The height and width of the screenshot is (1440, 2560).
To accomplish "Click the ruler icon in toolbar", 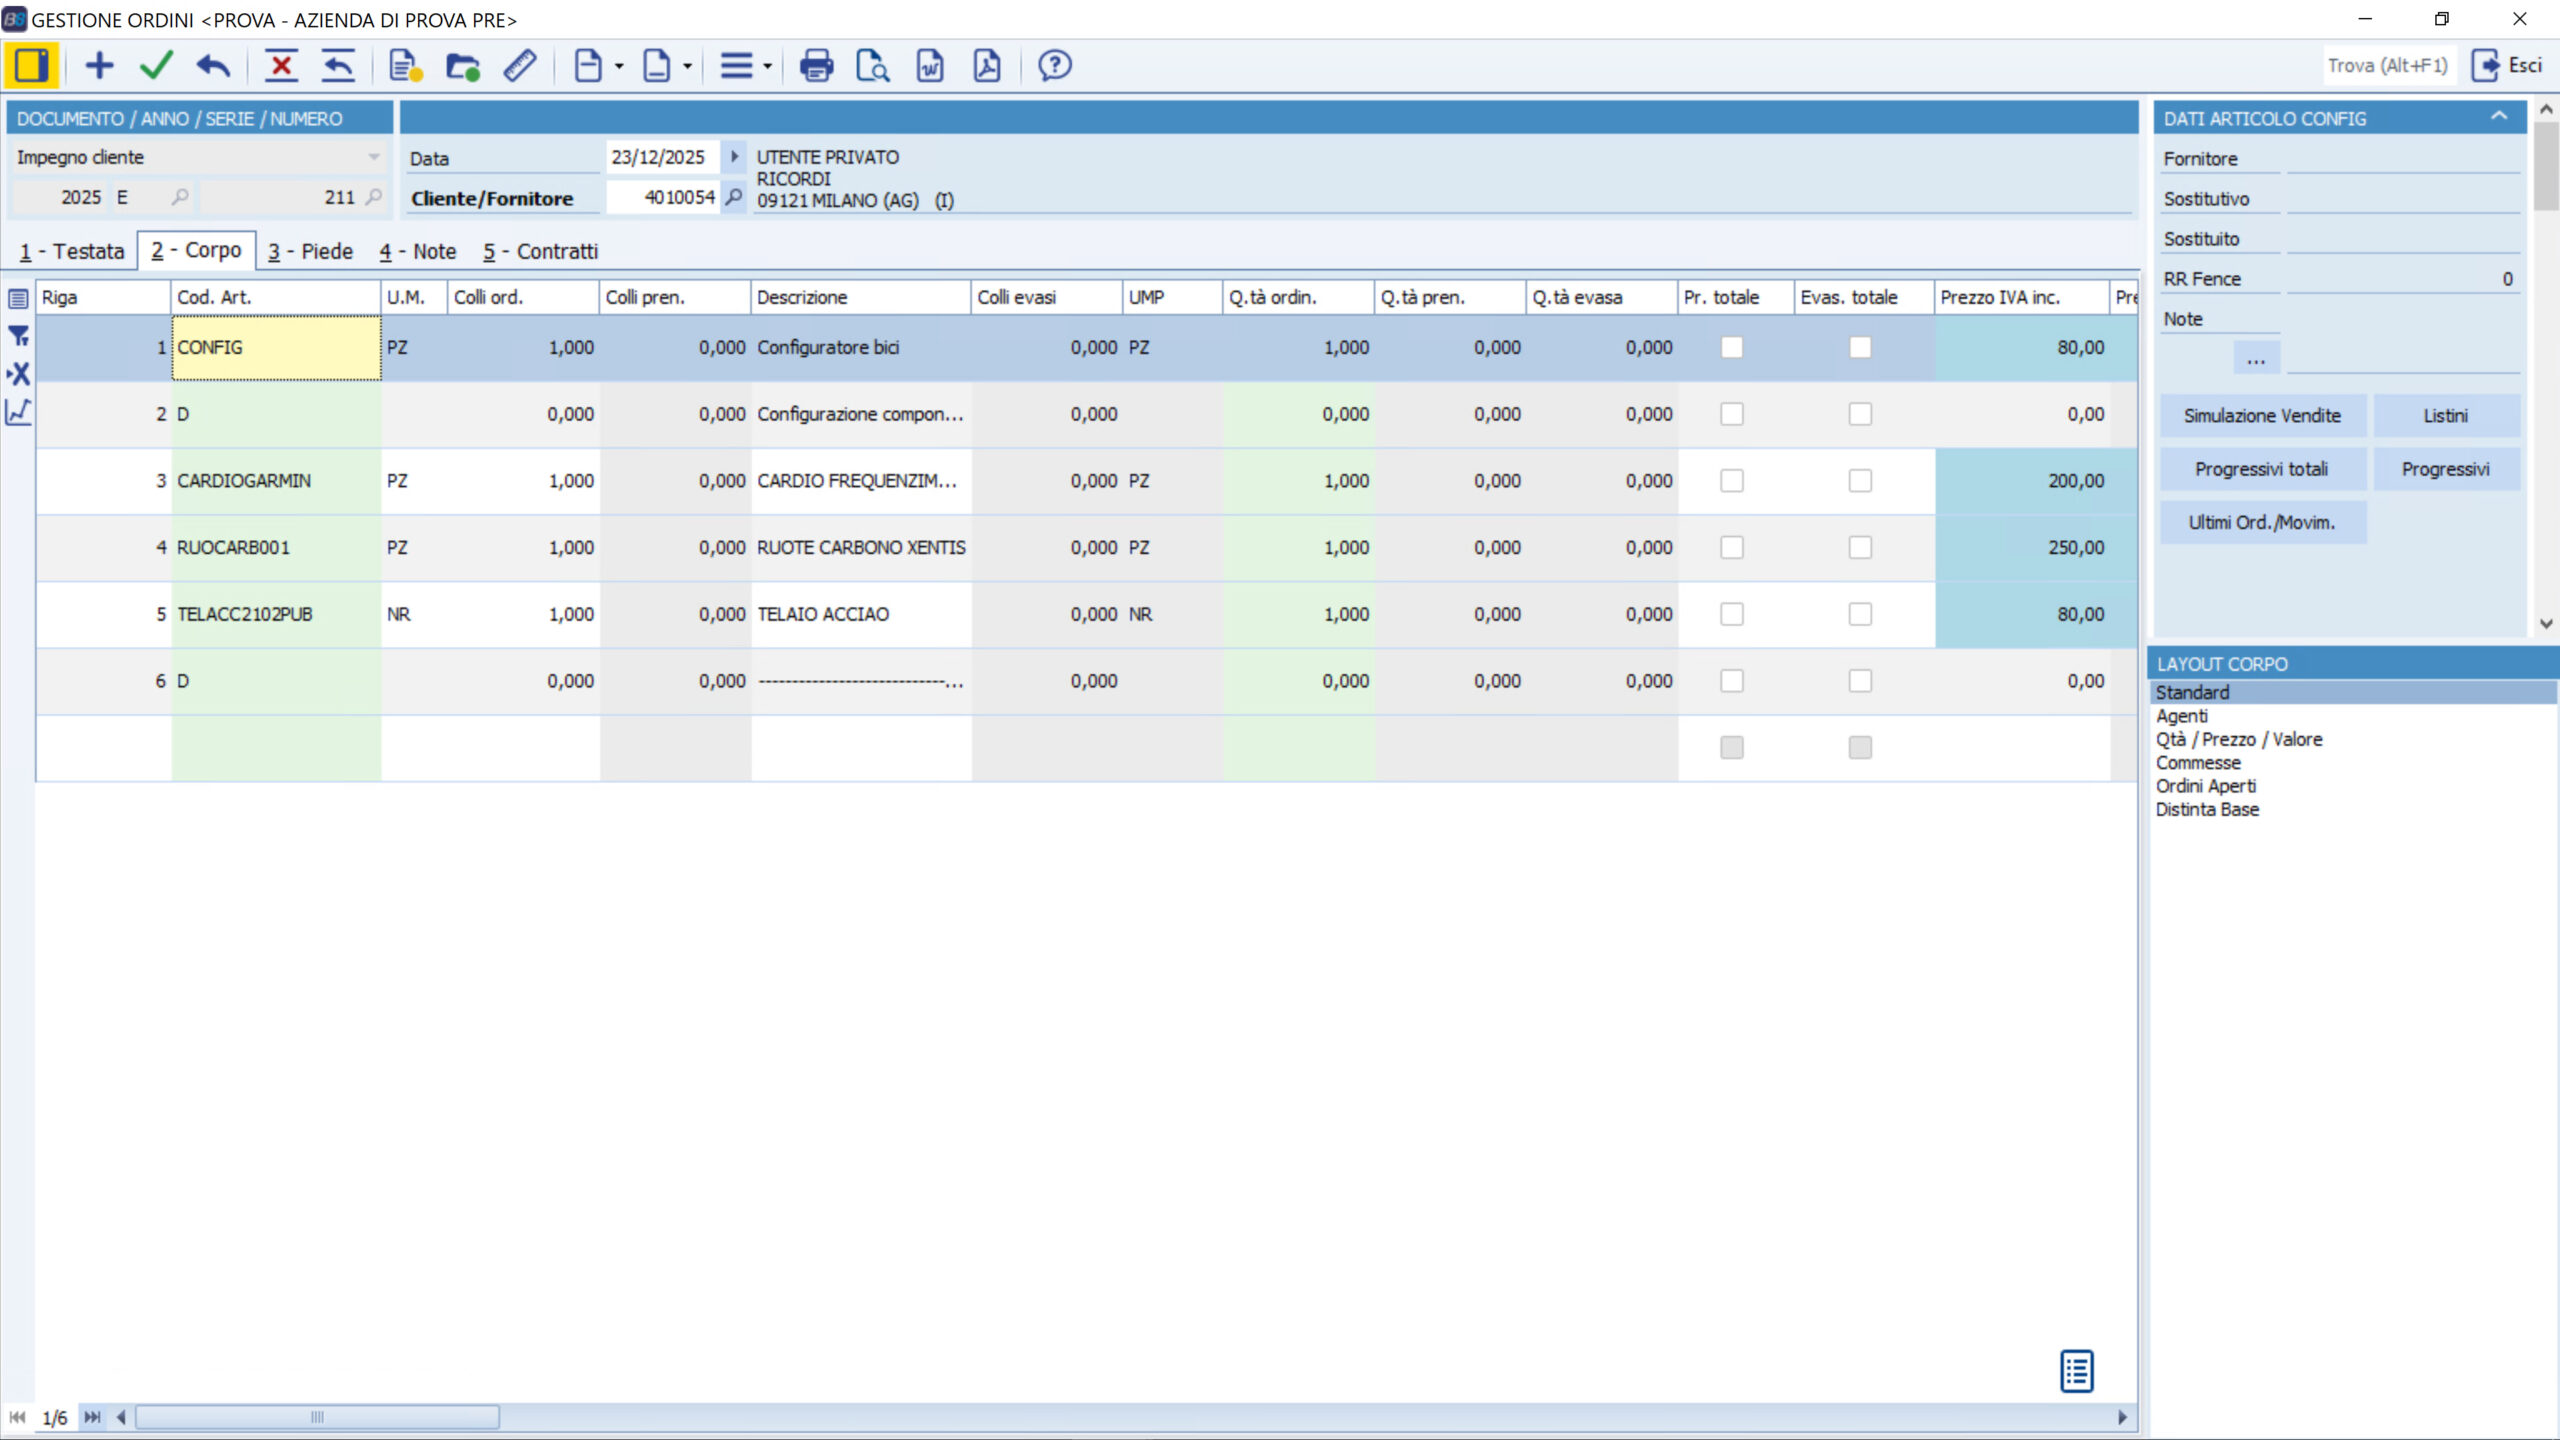I will pyautogui.click(x=520, y=66).
